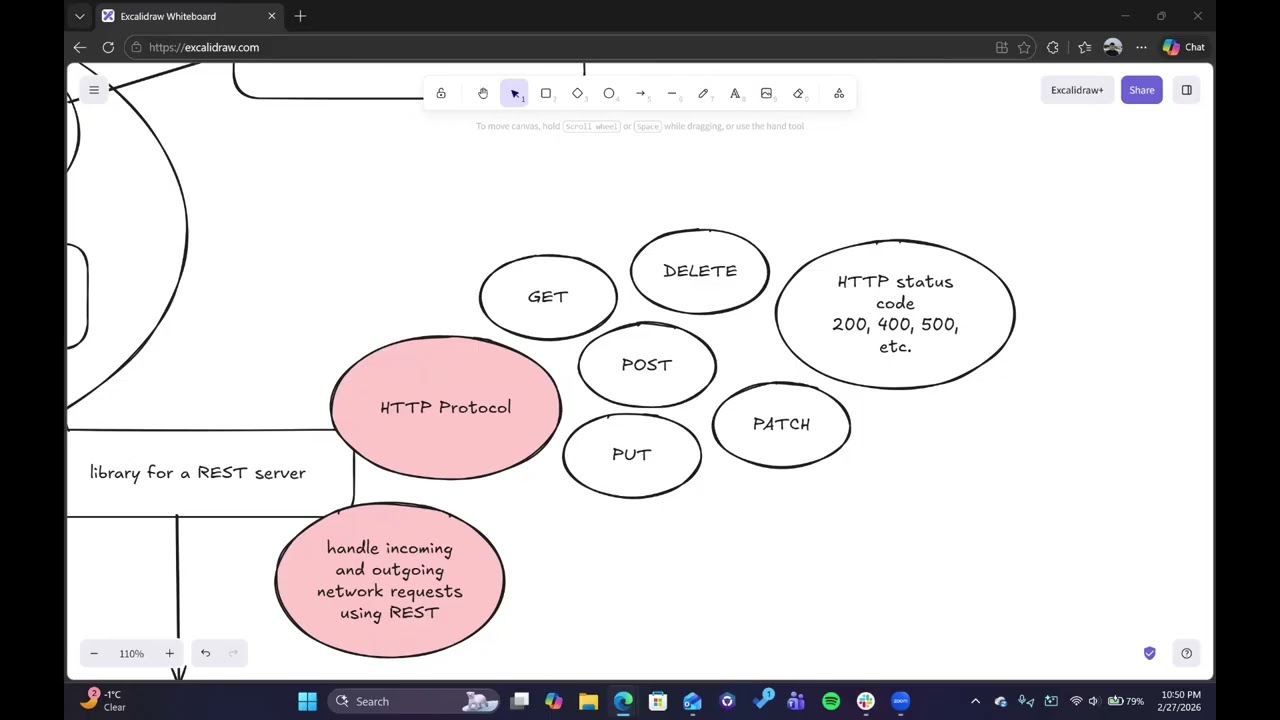Select the GET ellipse on canvas

(548, 297)
